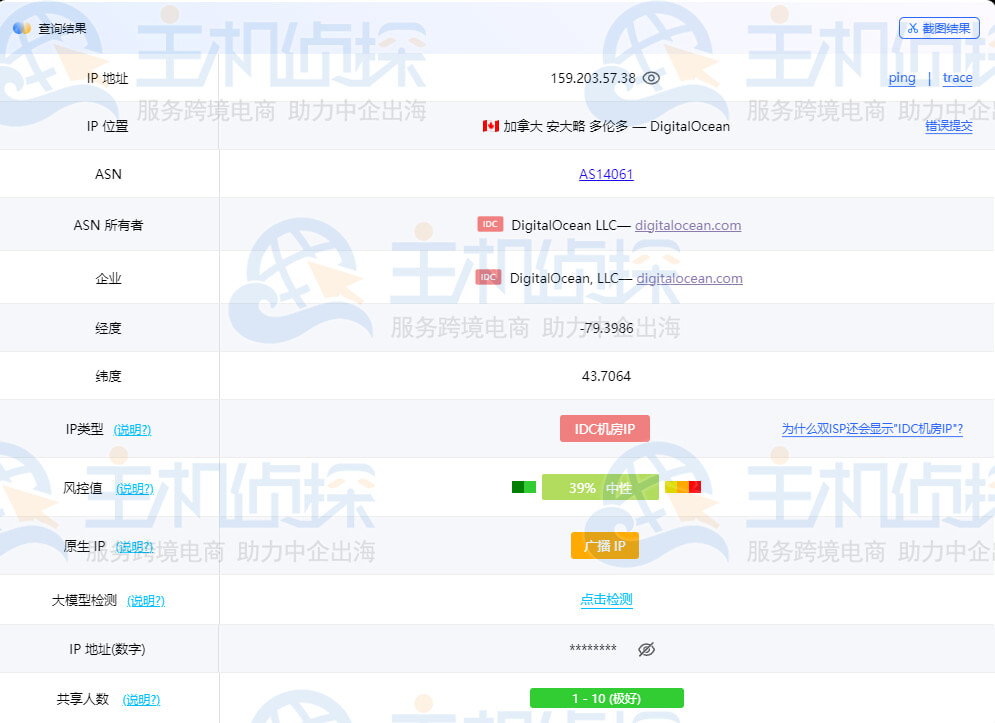Viewport: 995px width, 723px height.
Task: Open the AS14061 ASN link
Action: tap(606, 174)
